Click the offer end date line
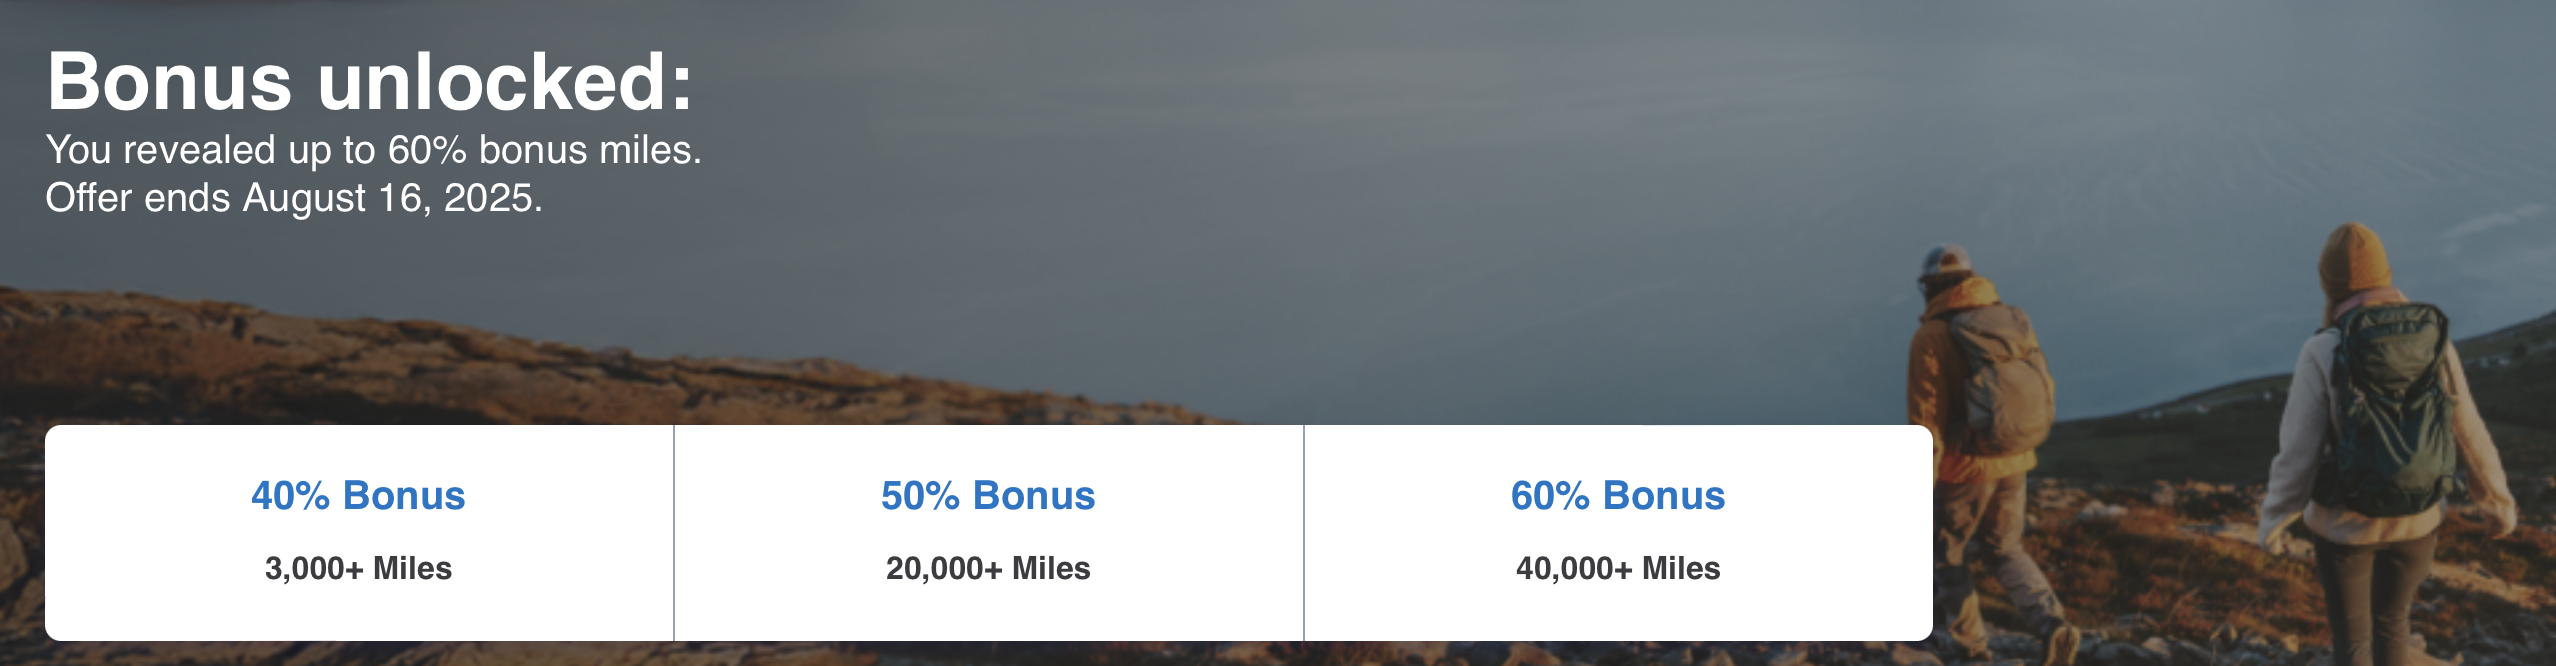This screenshot has height=666, width=2556. point(294,198)
